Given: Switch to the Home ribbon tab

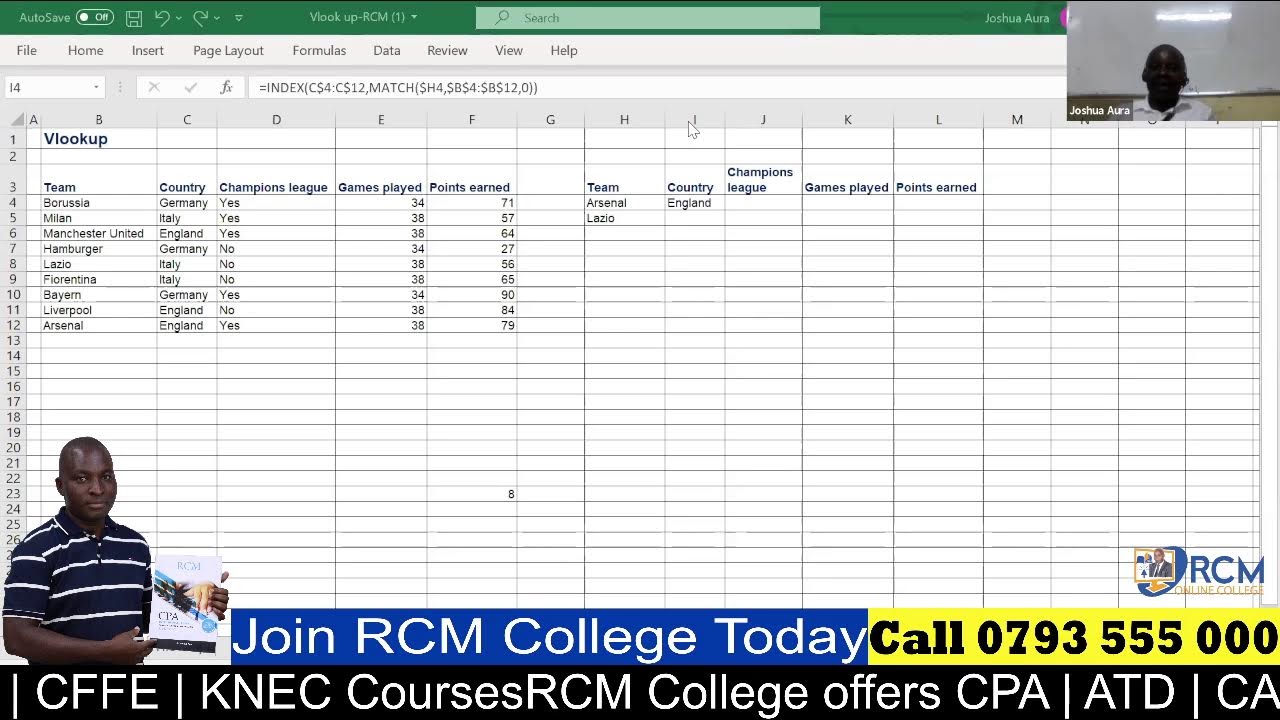Looking at the screenshot, I should click(85, 50).
